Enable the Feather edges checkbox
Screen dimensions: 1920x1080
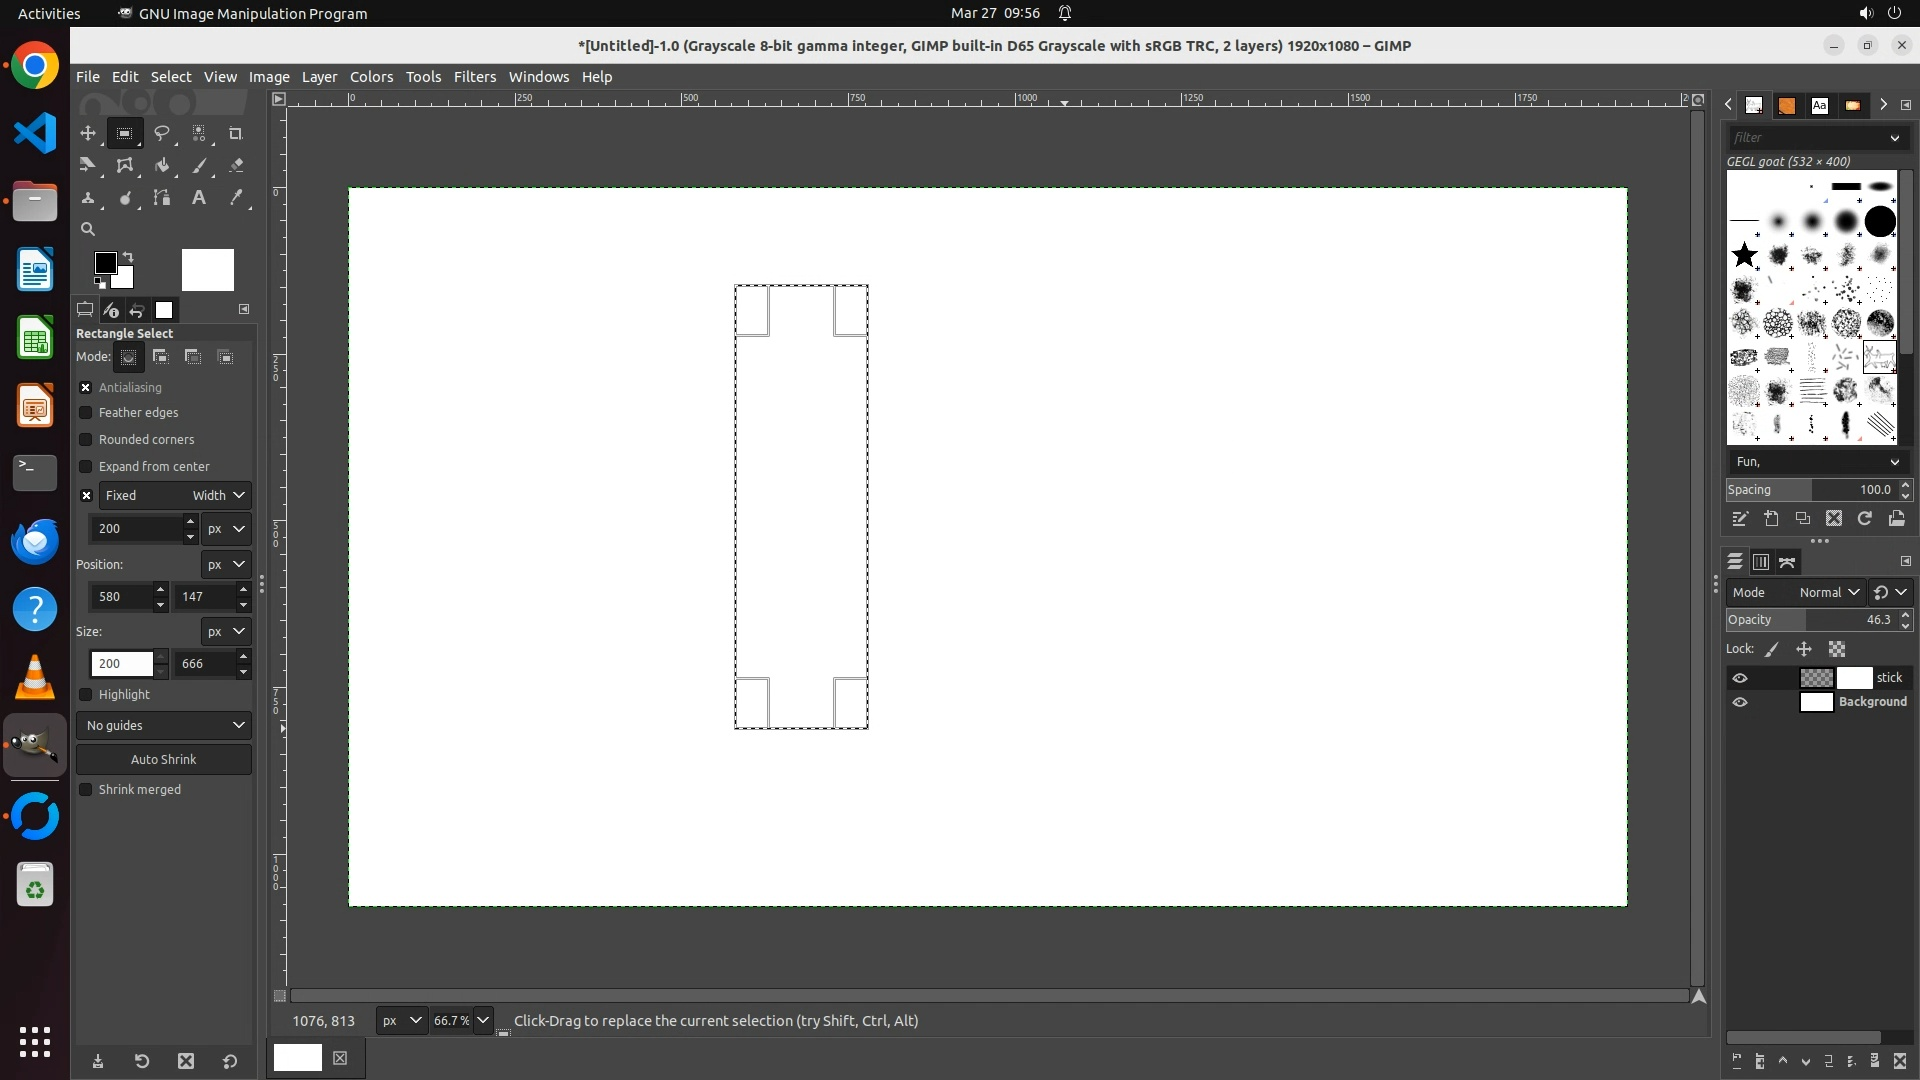[86, 413]
